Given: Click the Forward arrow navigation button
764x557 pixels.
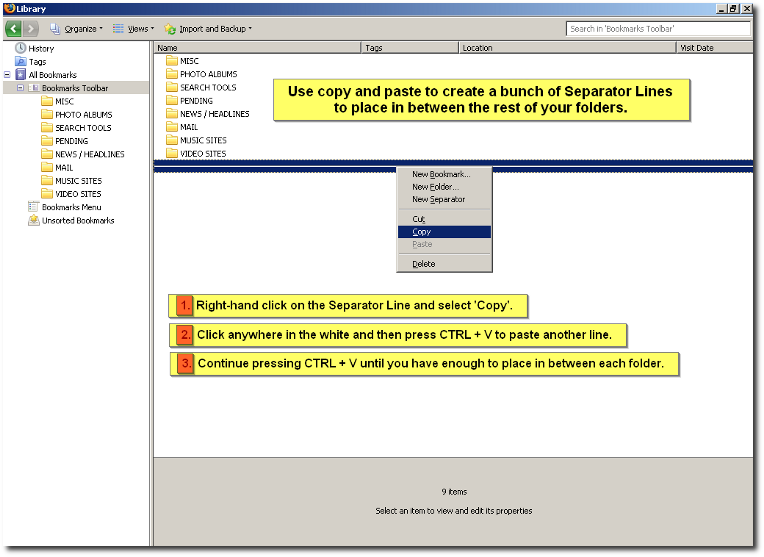Looking at the screenshot, I should coord(32,29).
